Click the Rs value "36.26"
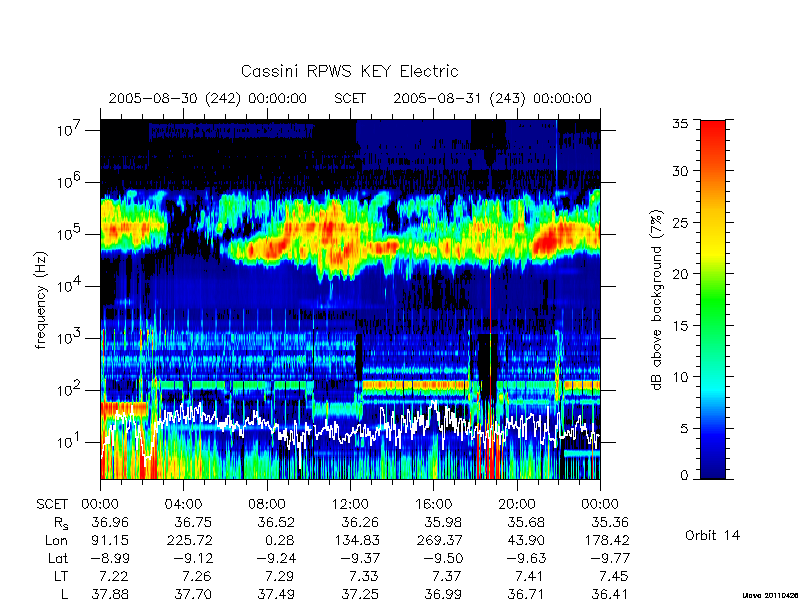The image size is (800, 600). coord(360,522)
